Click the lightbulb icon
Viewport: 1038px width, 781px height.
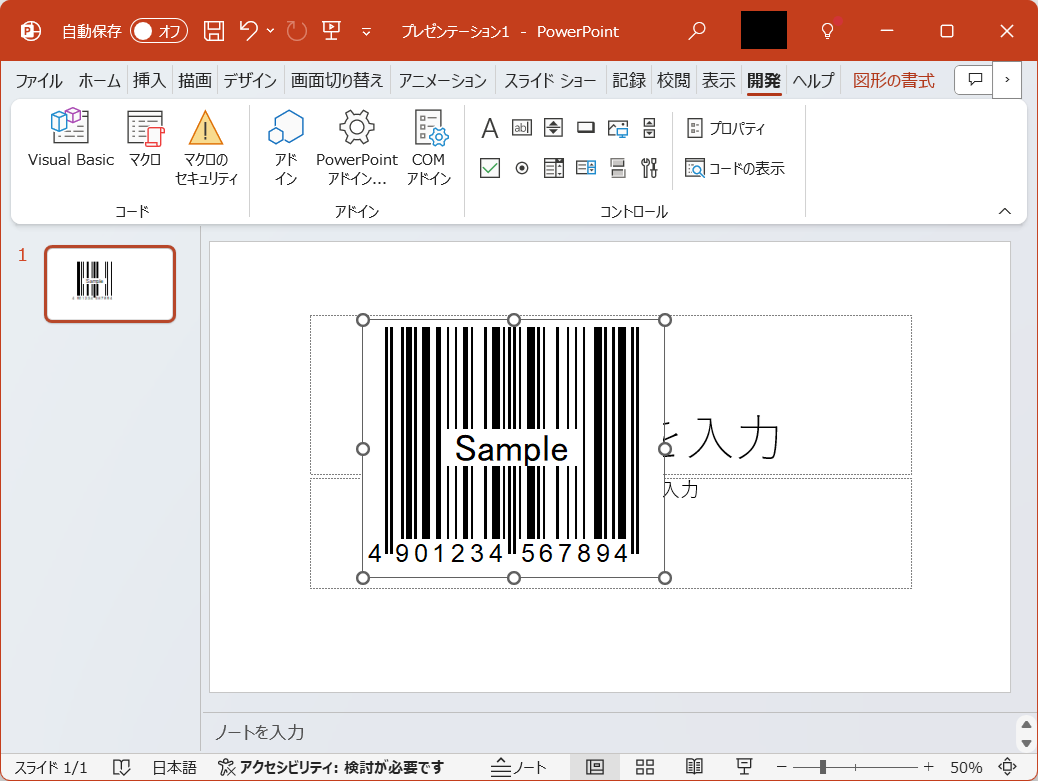(x=827, y=30)
